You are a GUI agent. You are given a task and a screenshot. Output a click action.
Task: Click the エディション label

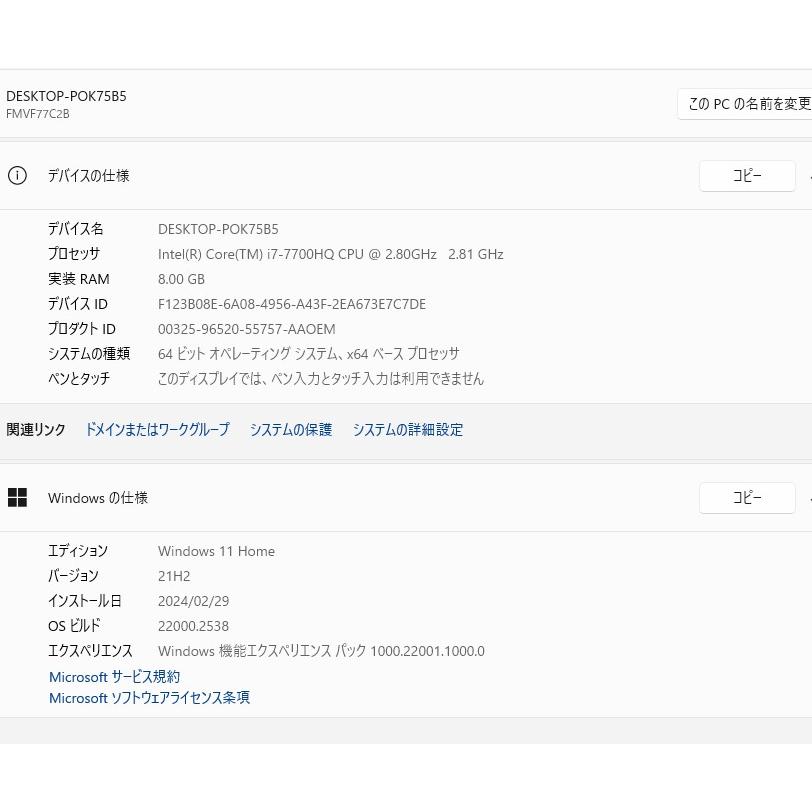pos(78,551)
